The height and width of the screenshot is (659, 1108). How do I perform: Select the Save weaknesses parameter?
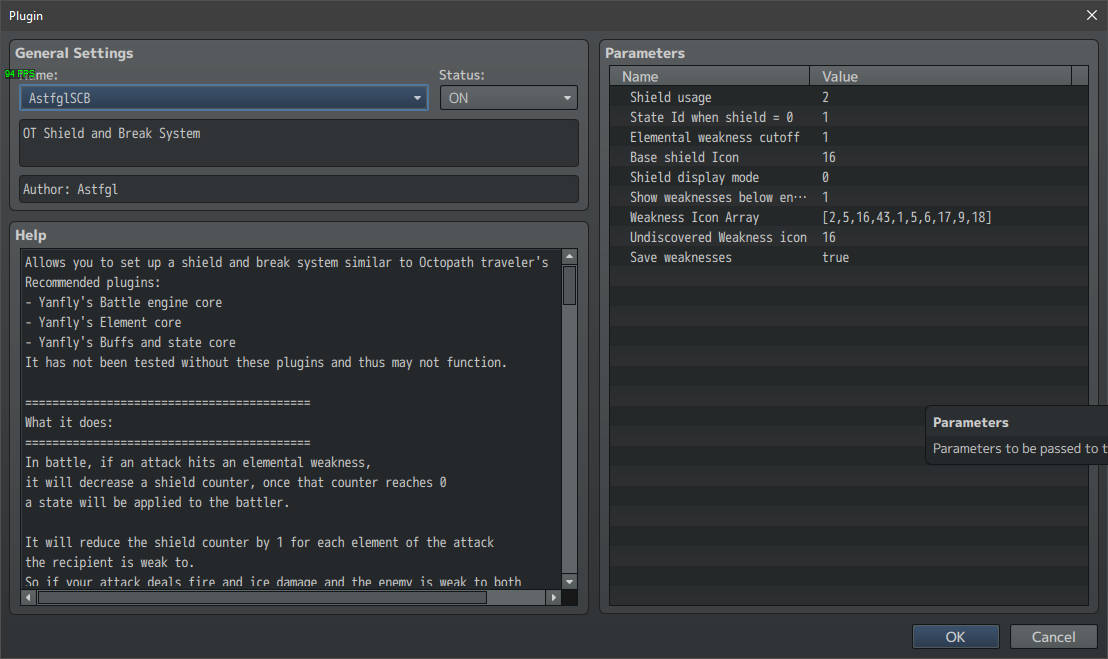(x=849, y=258)
